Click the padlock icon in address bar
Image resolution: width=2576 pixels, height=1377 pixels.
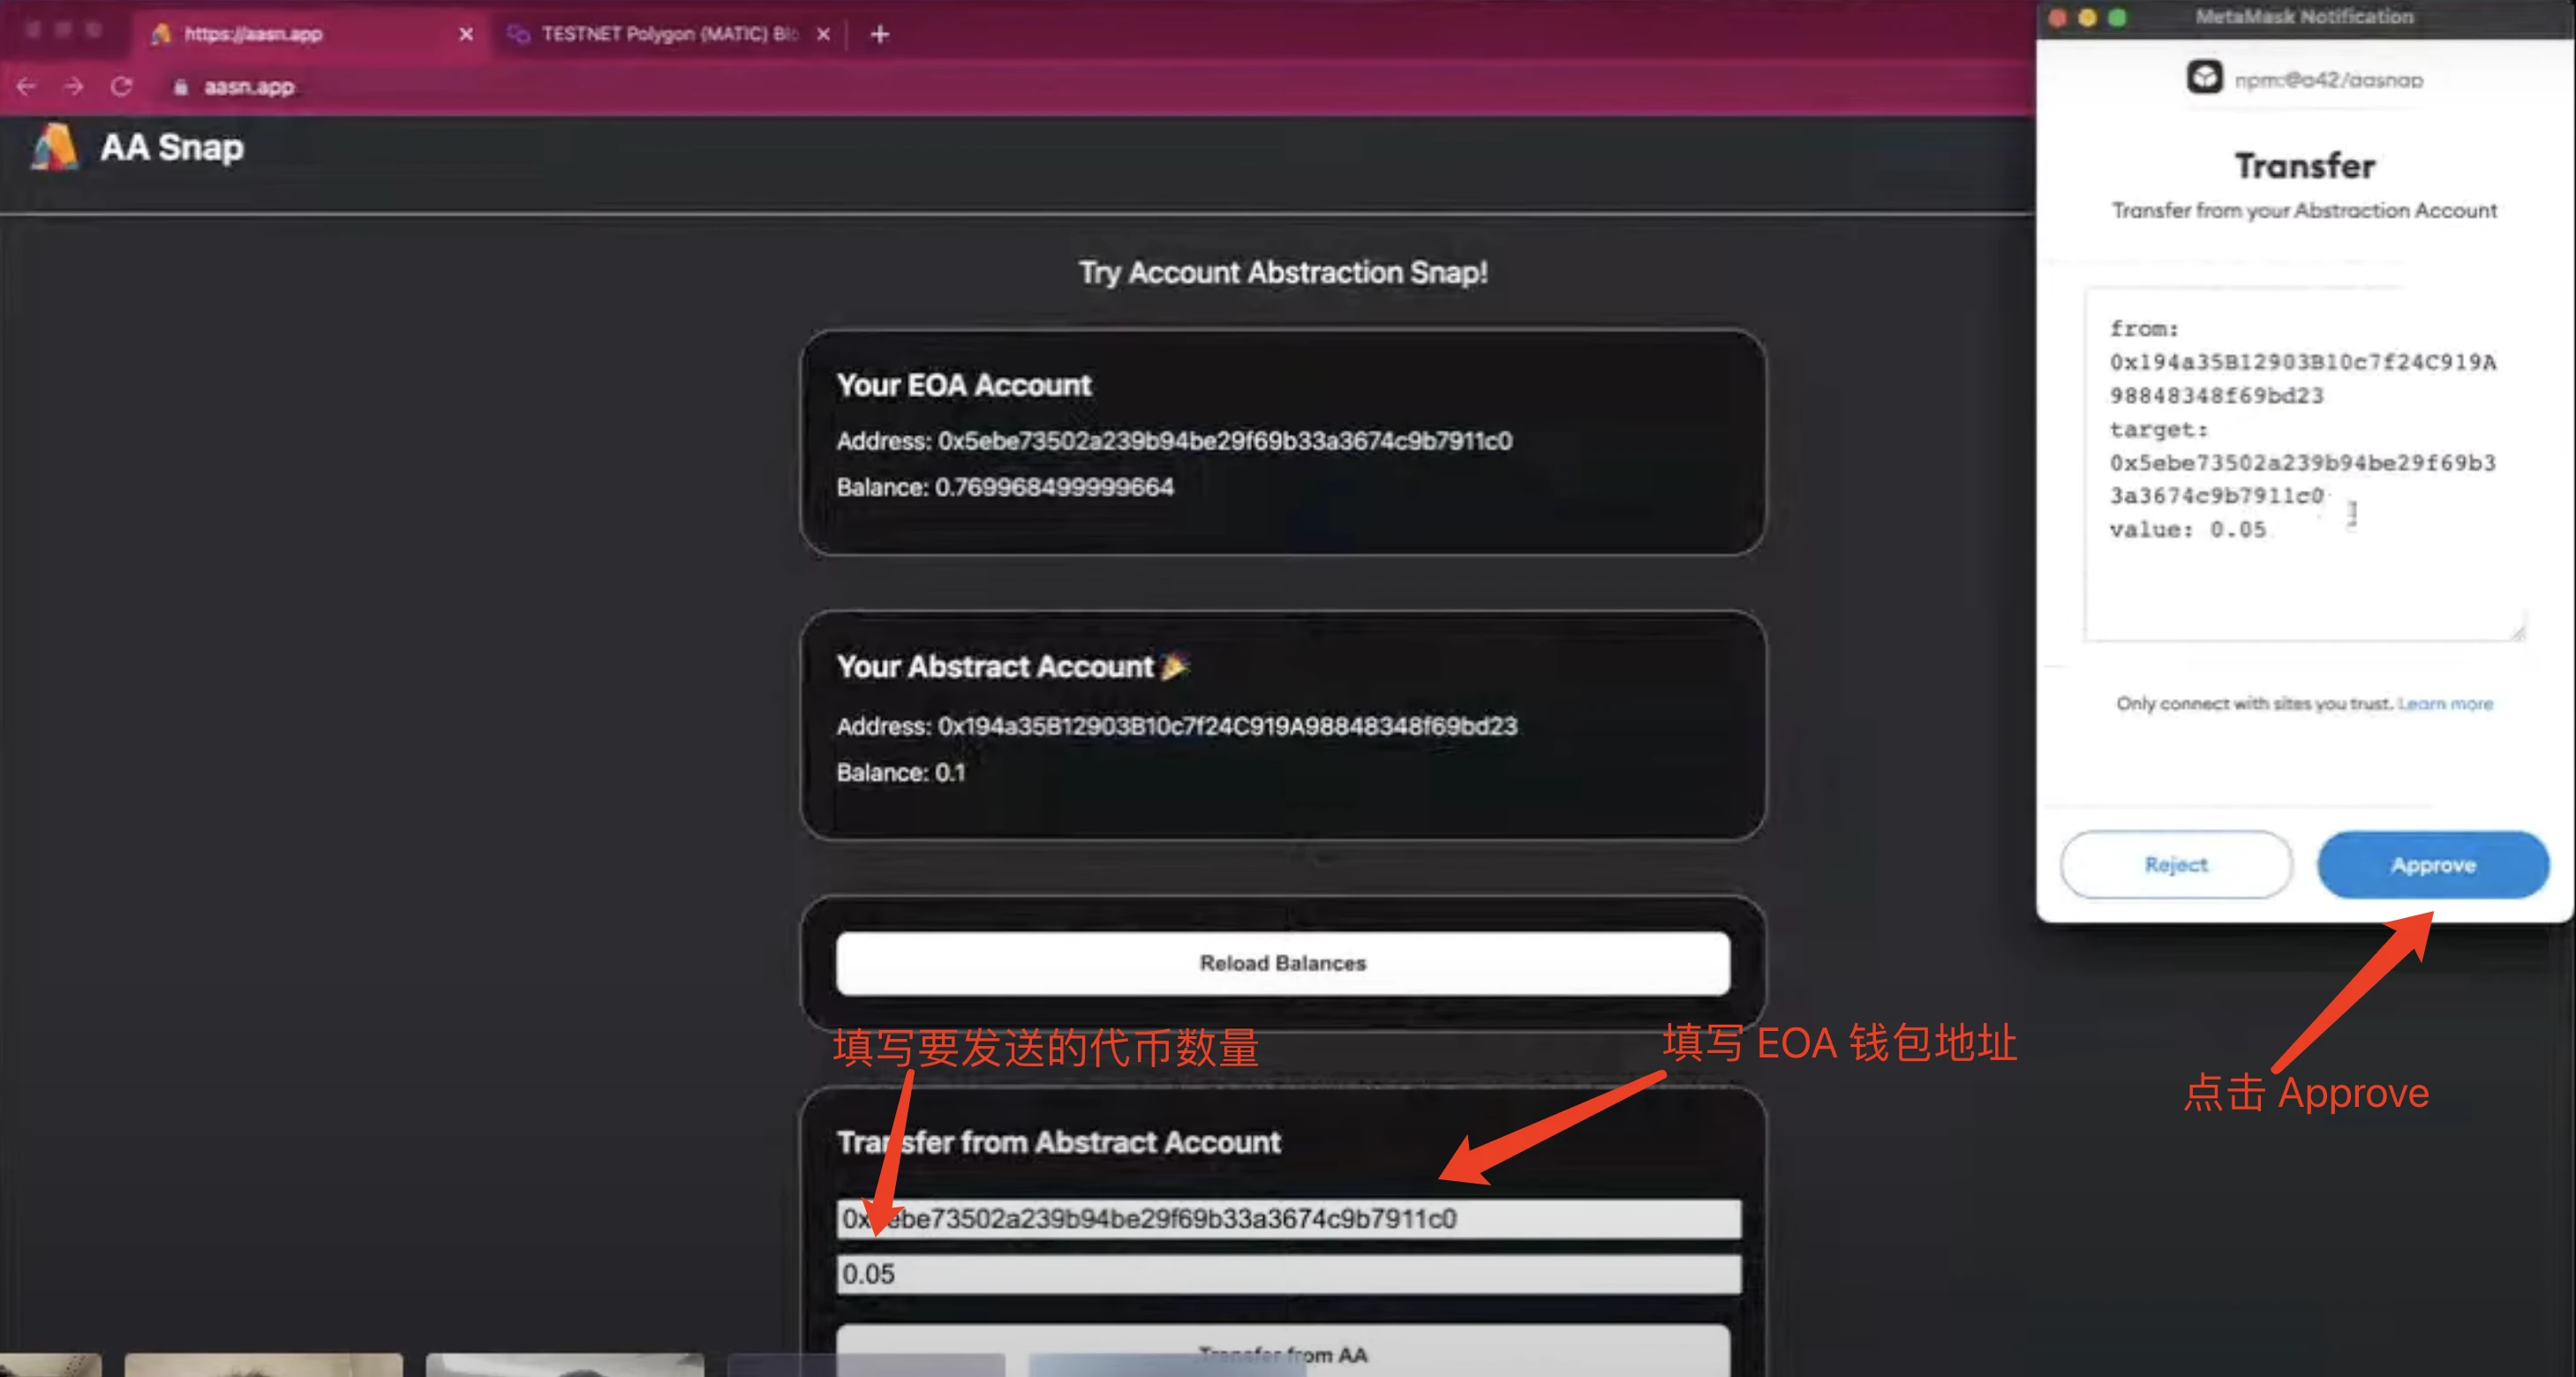[x=180, y=88]
